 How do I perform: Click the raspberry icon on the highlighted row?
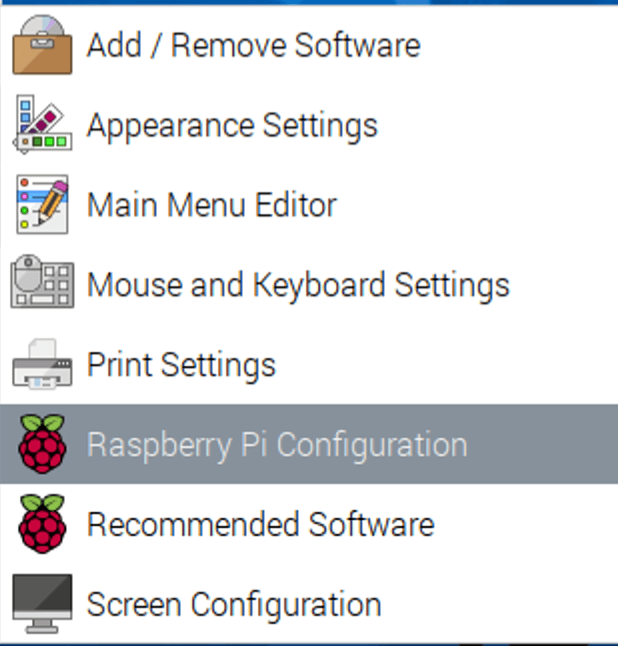click(x=42, y=444)
